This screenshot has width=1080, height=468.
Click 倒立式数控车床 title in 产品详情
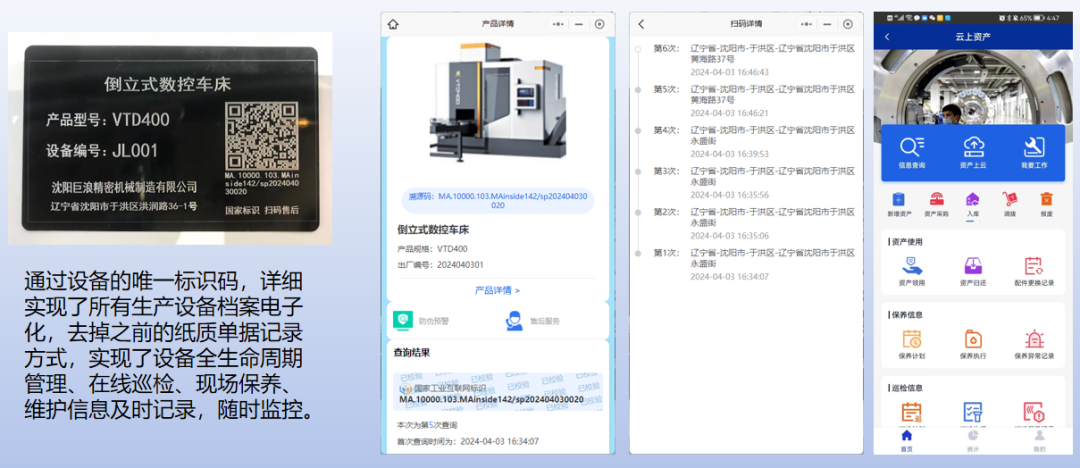point(433,230)
